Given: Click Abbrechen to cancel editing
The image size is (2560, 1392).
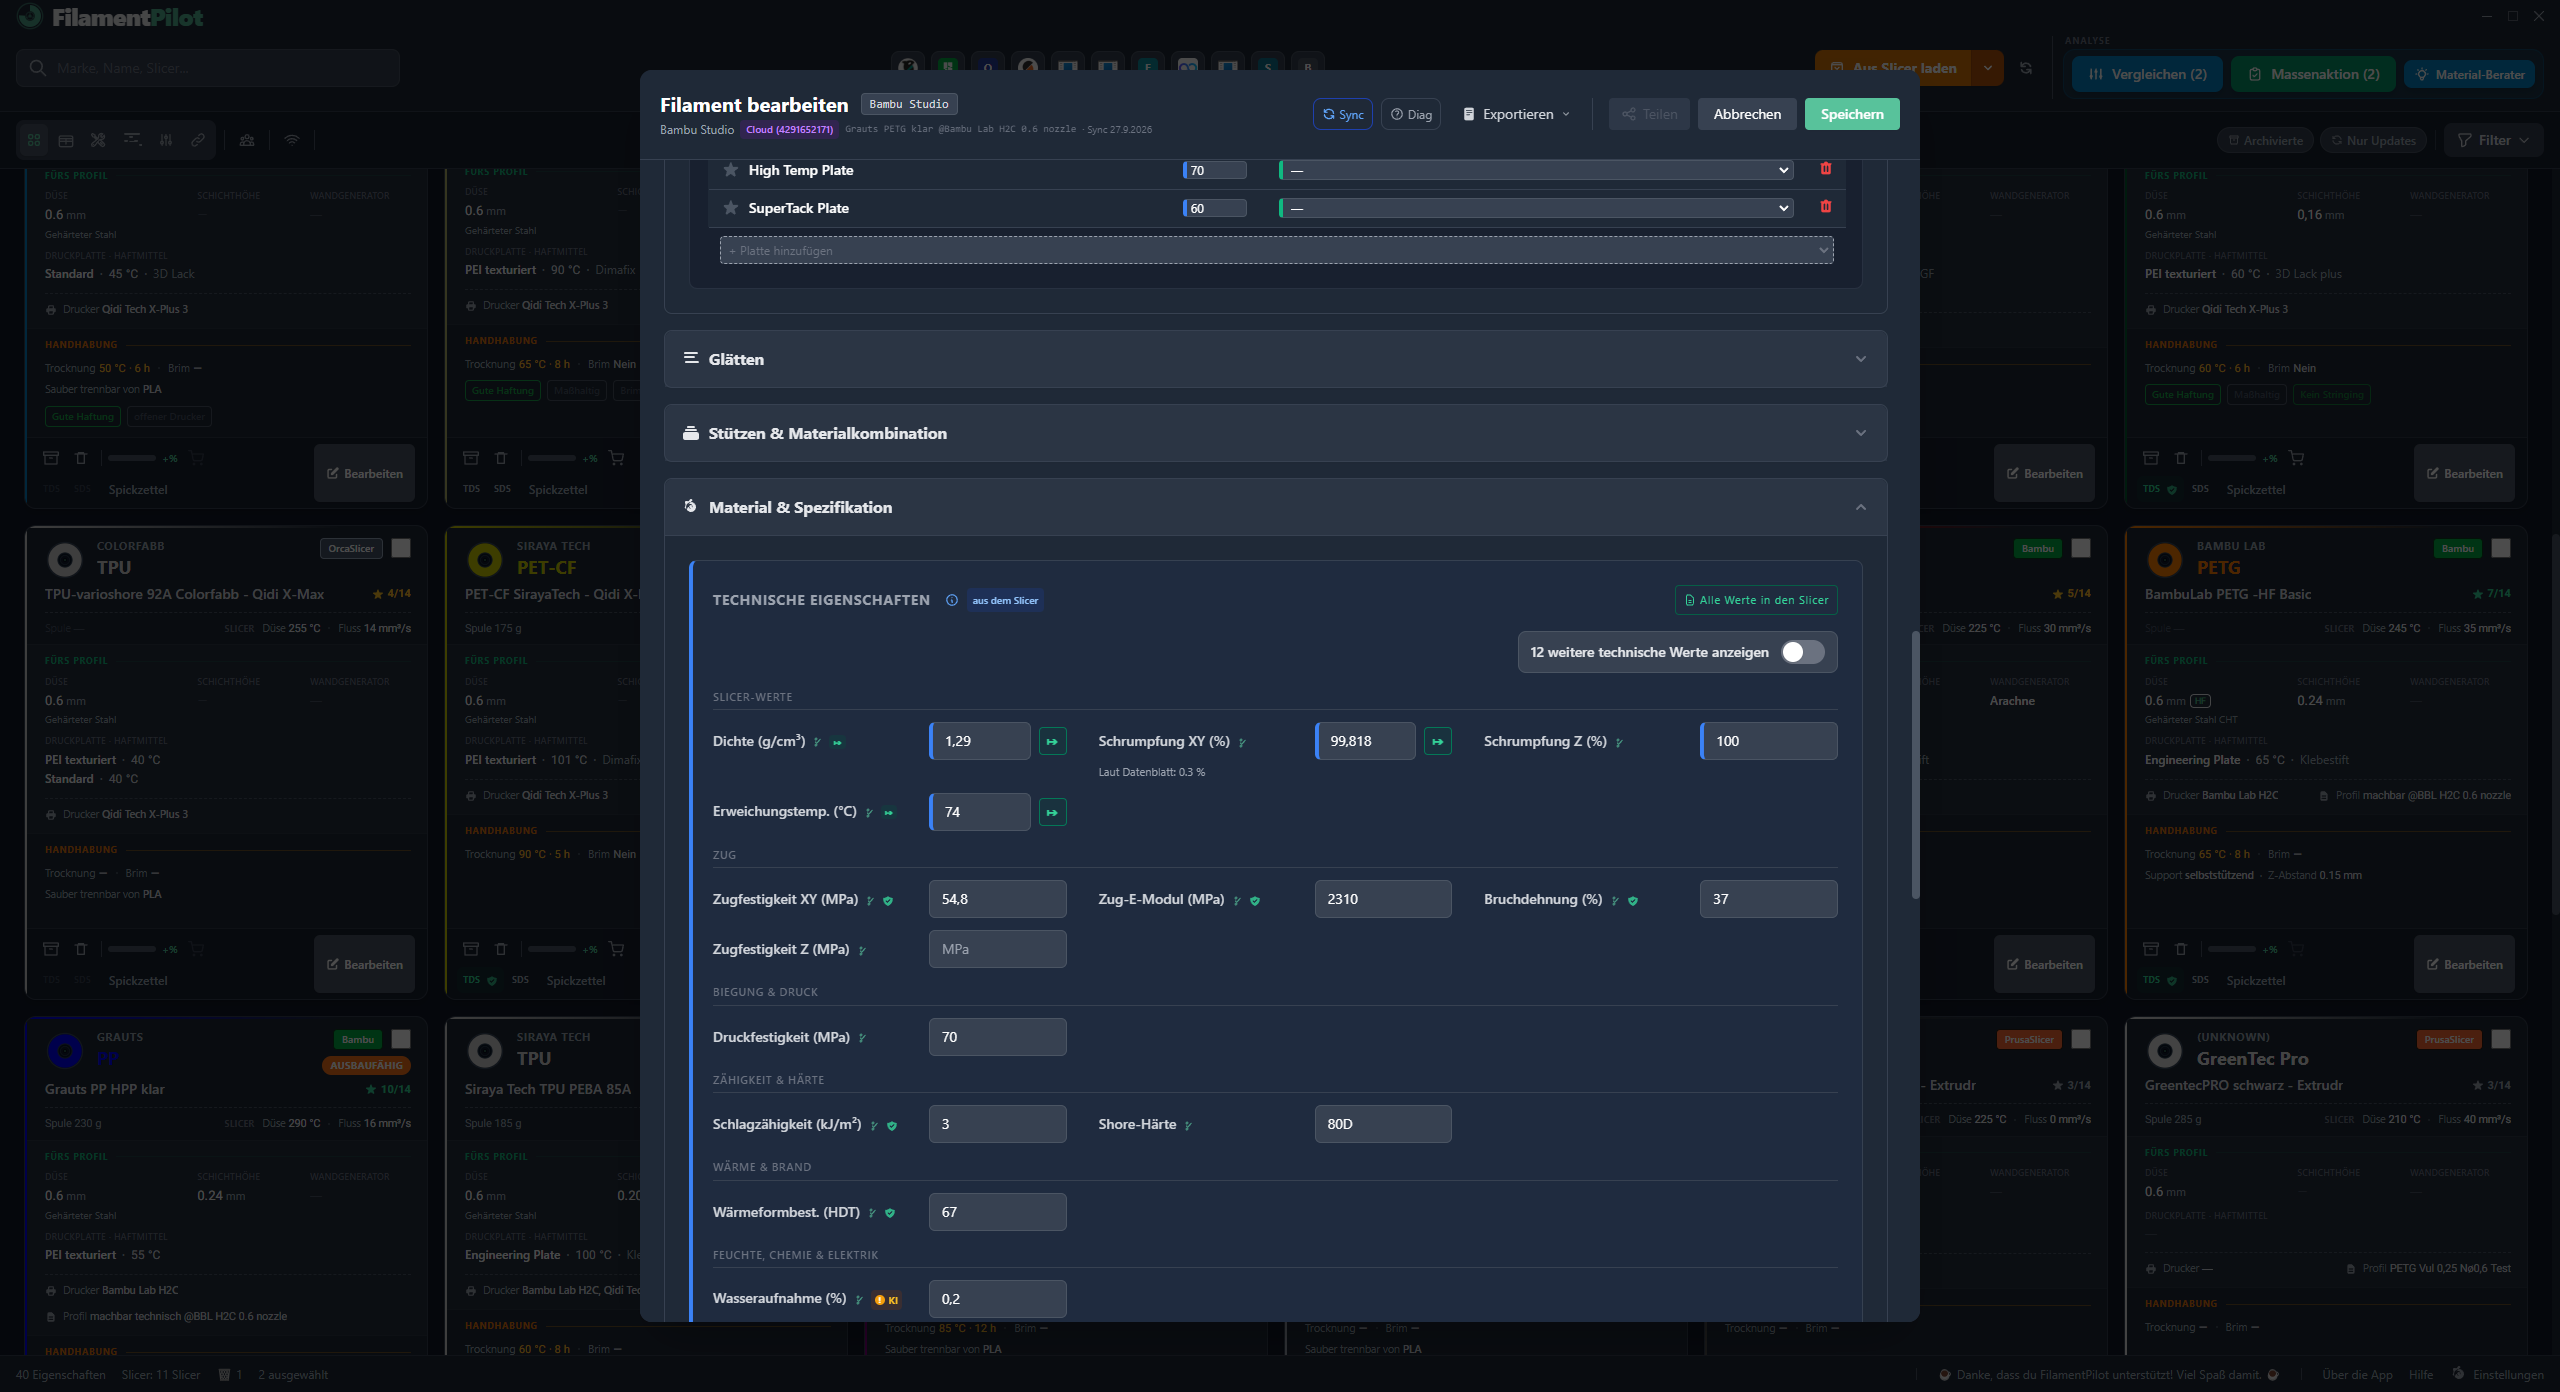Looking at the screenshot, I should [1747, 114].
